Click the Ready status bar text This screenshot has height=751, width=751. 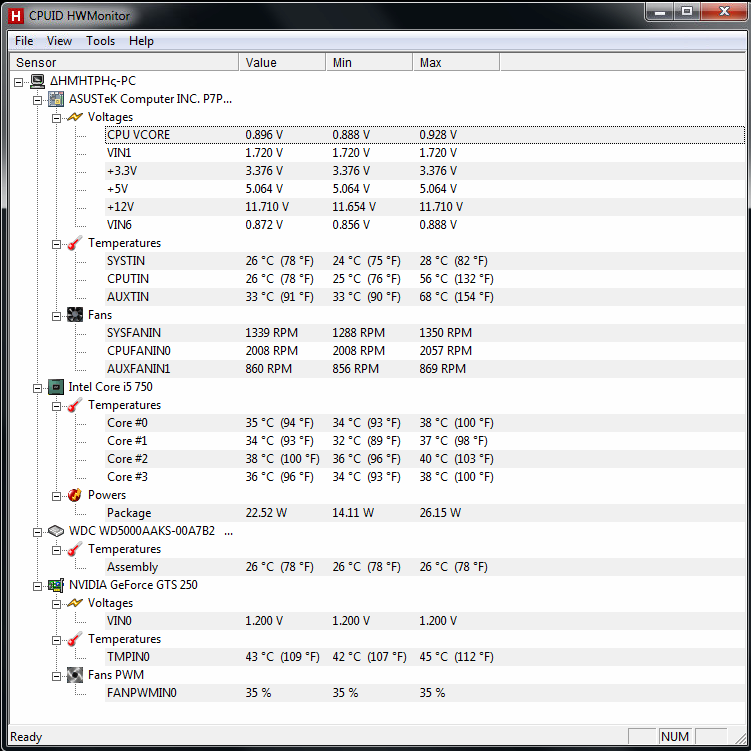point(26,737)
